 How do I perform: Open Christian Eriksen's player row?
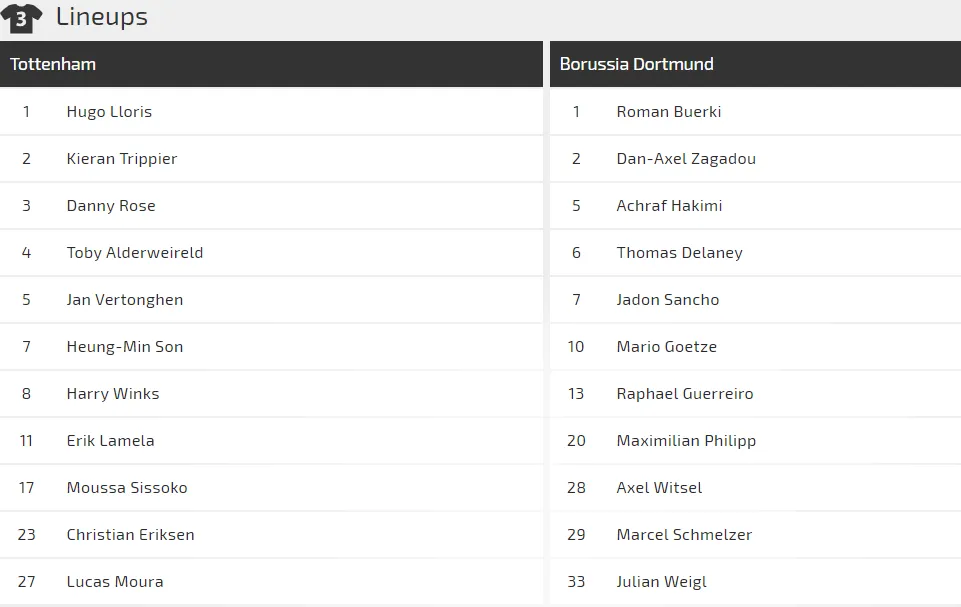pyautogui.click(x=130, y=535)
